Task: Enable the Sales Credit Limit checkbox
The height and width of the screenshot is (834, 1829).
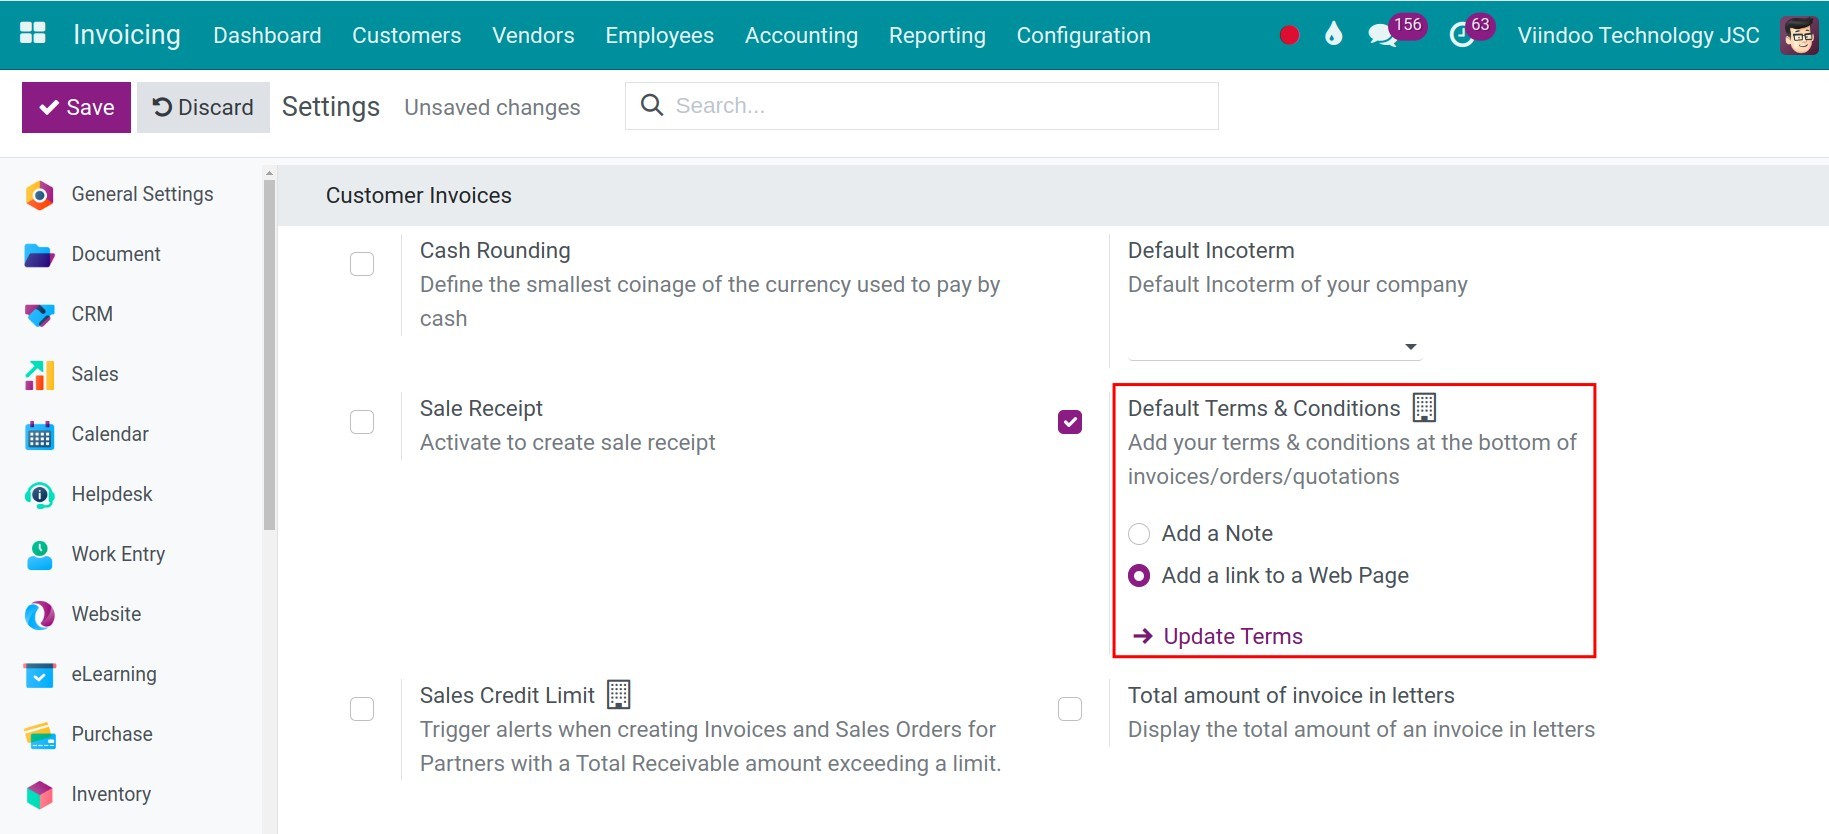Action: pos(362,709)
